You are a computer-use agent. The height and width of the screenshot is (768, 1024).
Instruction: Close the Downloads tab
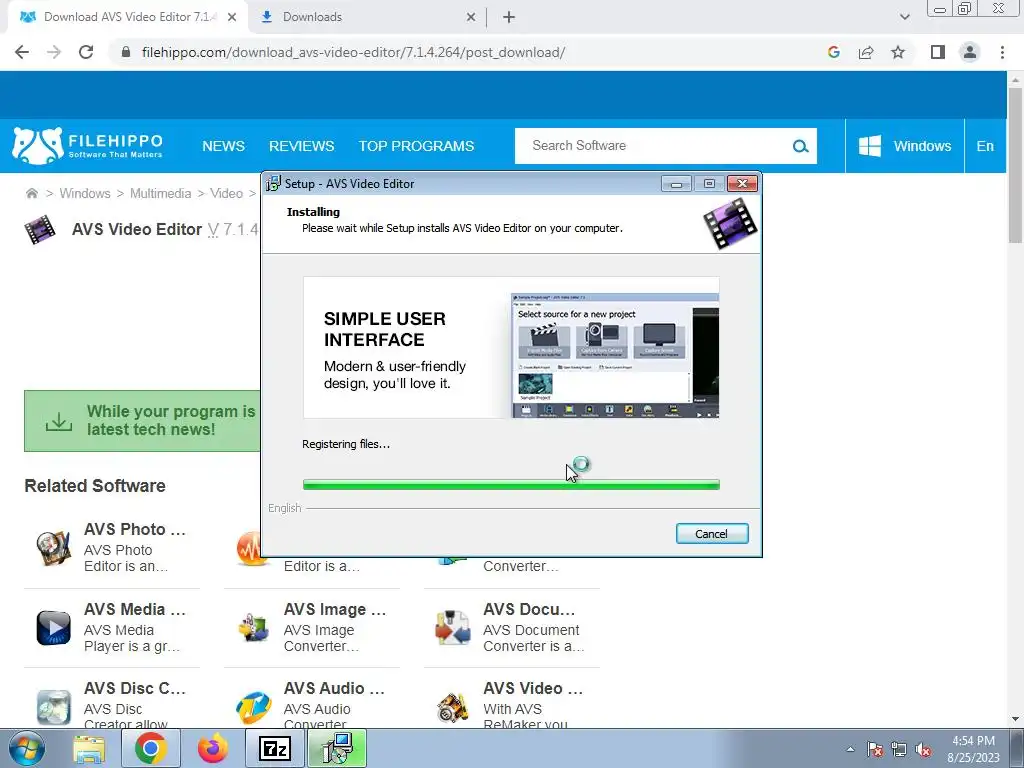coord(471,18)
